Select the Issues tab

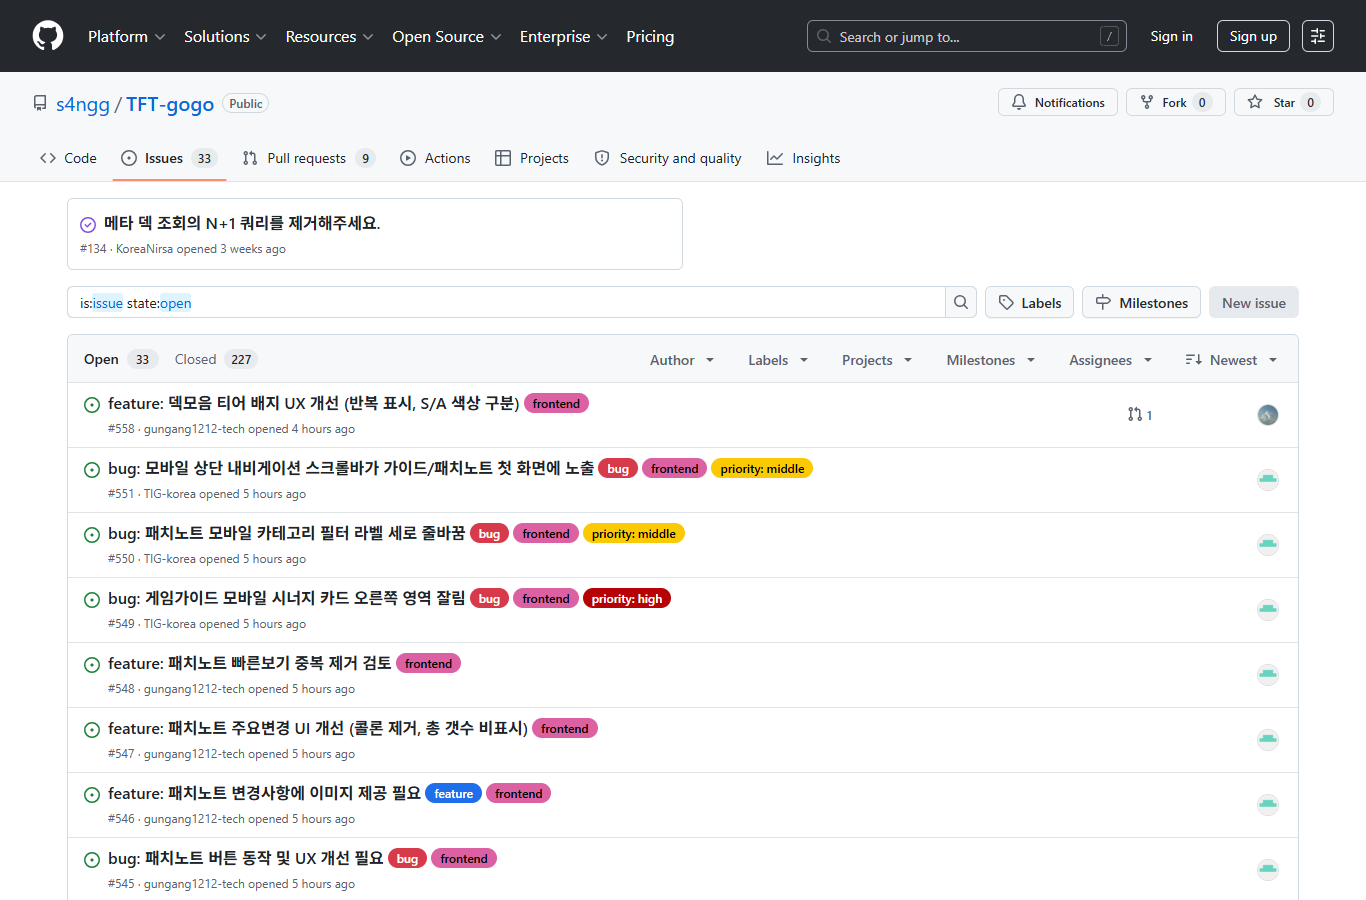[169, 158]
